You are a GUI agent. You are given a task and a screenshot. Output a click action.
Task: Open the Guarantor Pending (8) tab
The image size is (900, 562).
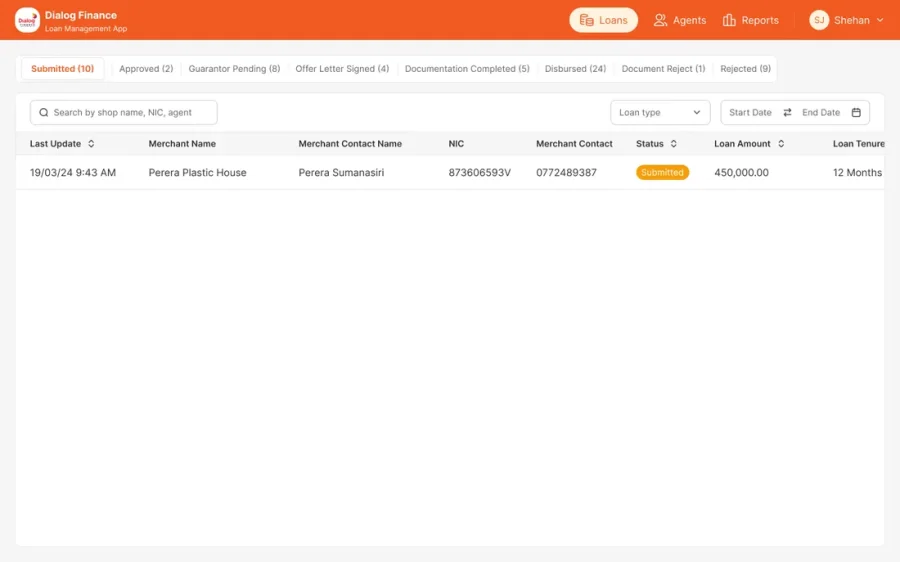point(234,68)
